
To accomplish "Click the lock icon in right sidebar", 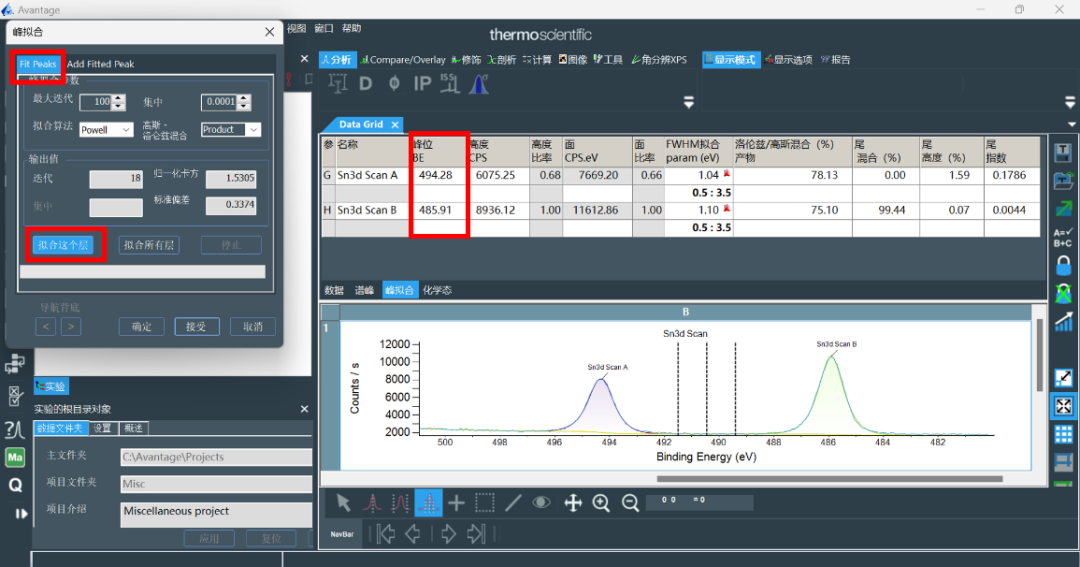I will [x=1064, y=266].
